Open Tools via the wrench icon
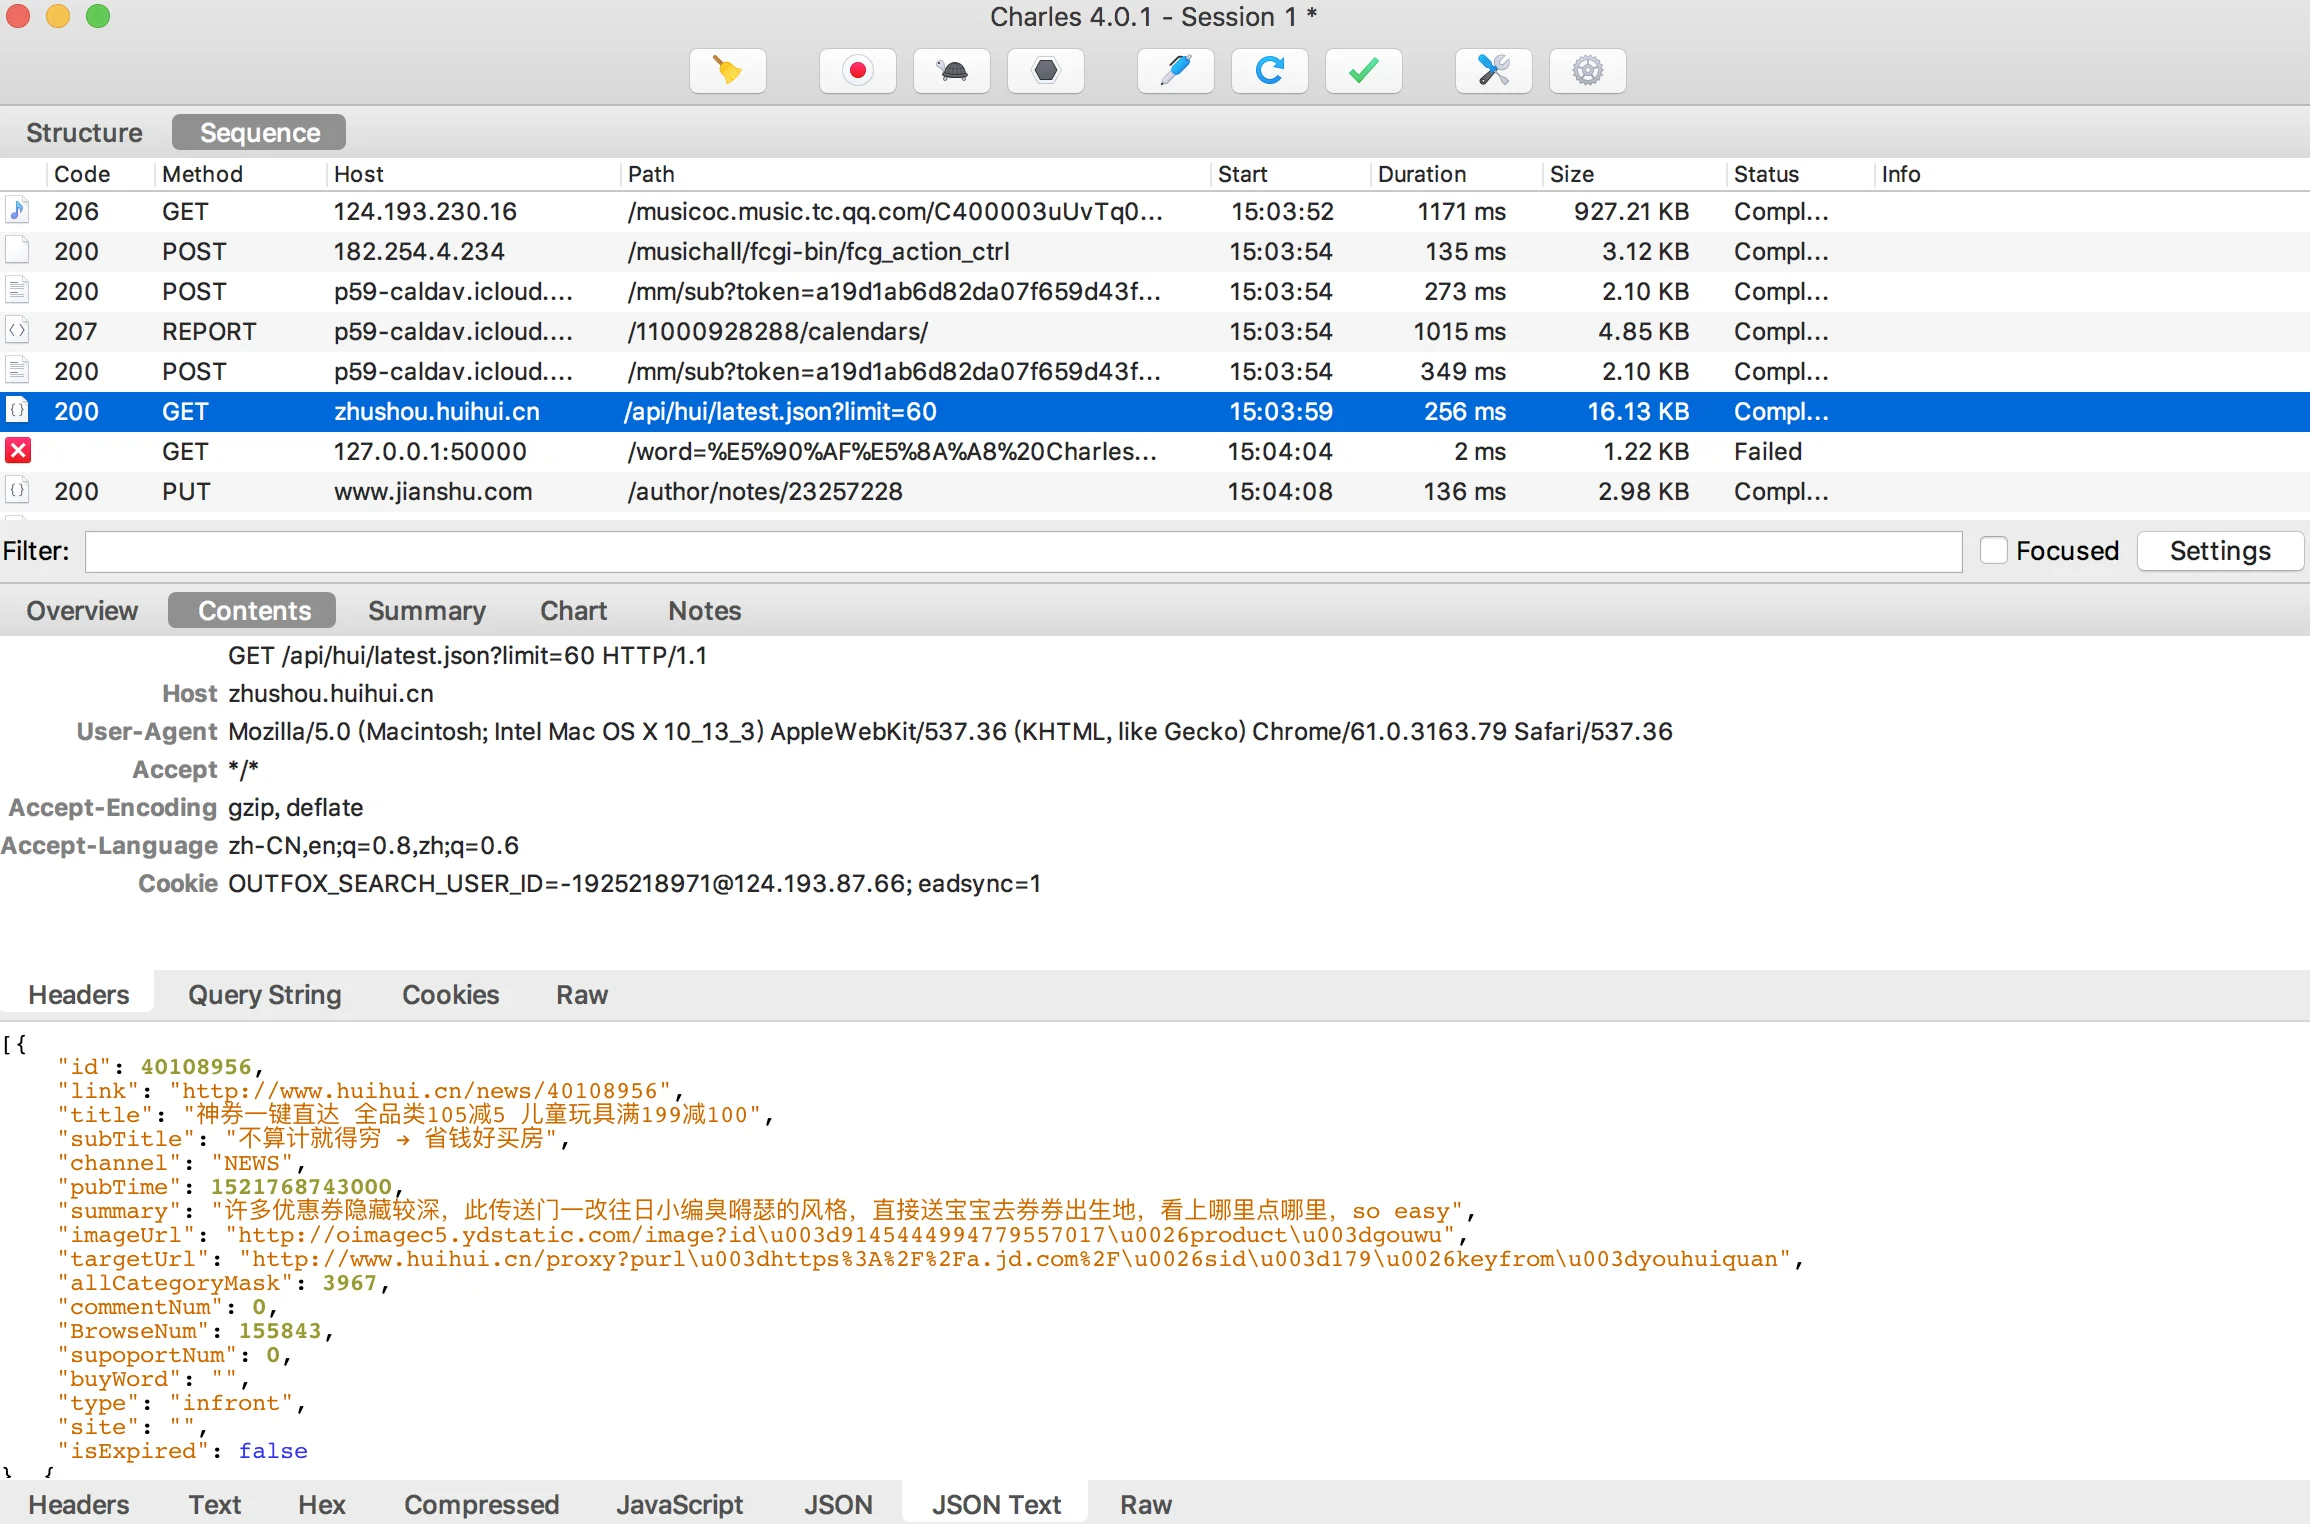The image size is (2310, 1524). click(x=1493, y=71)
